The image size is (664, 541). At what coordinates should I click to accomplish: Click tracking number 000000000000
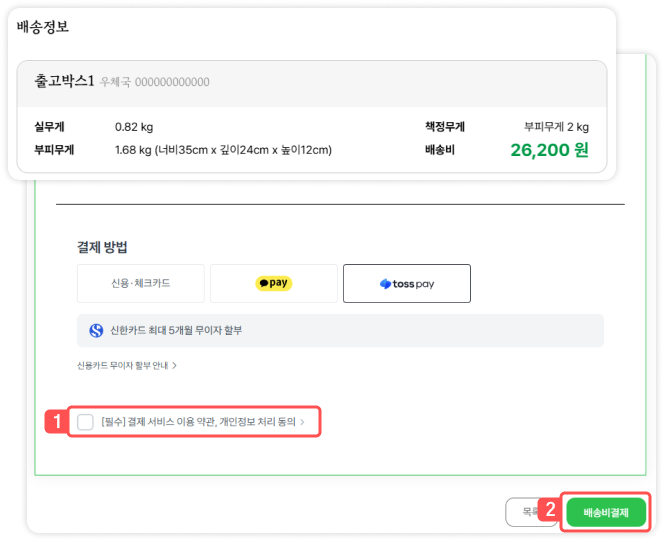[172, 82]
